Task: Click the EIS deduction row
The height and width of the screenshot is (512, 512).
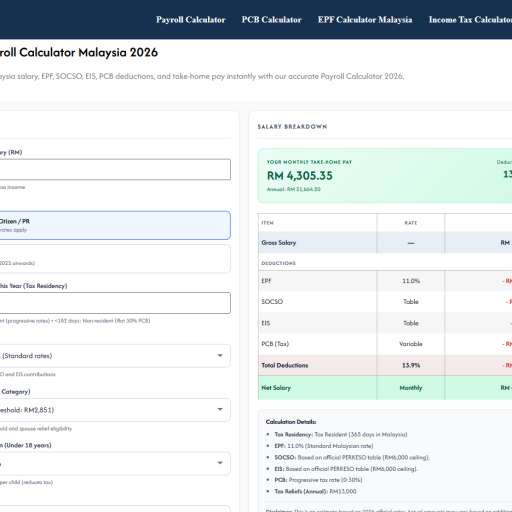Action: pyautogui.click(x=385, y=323)
